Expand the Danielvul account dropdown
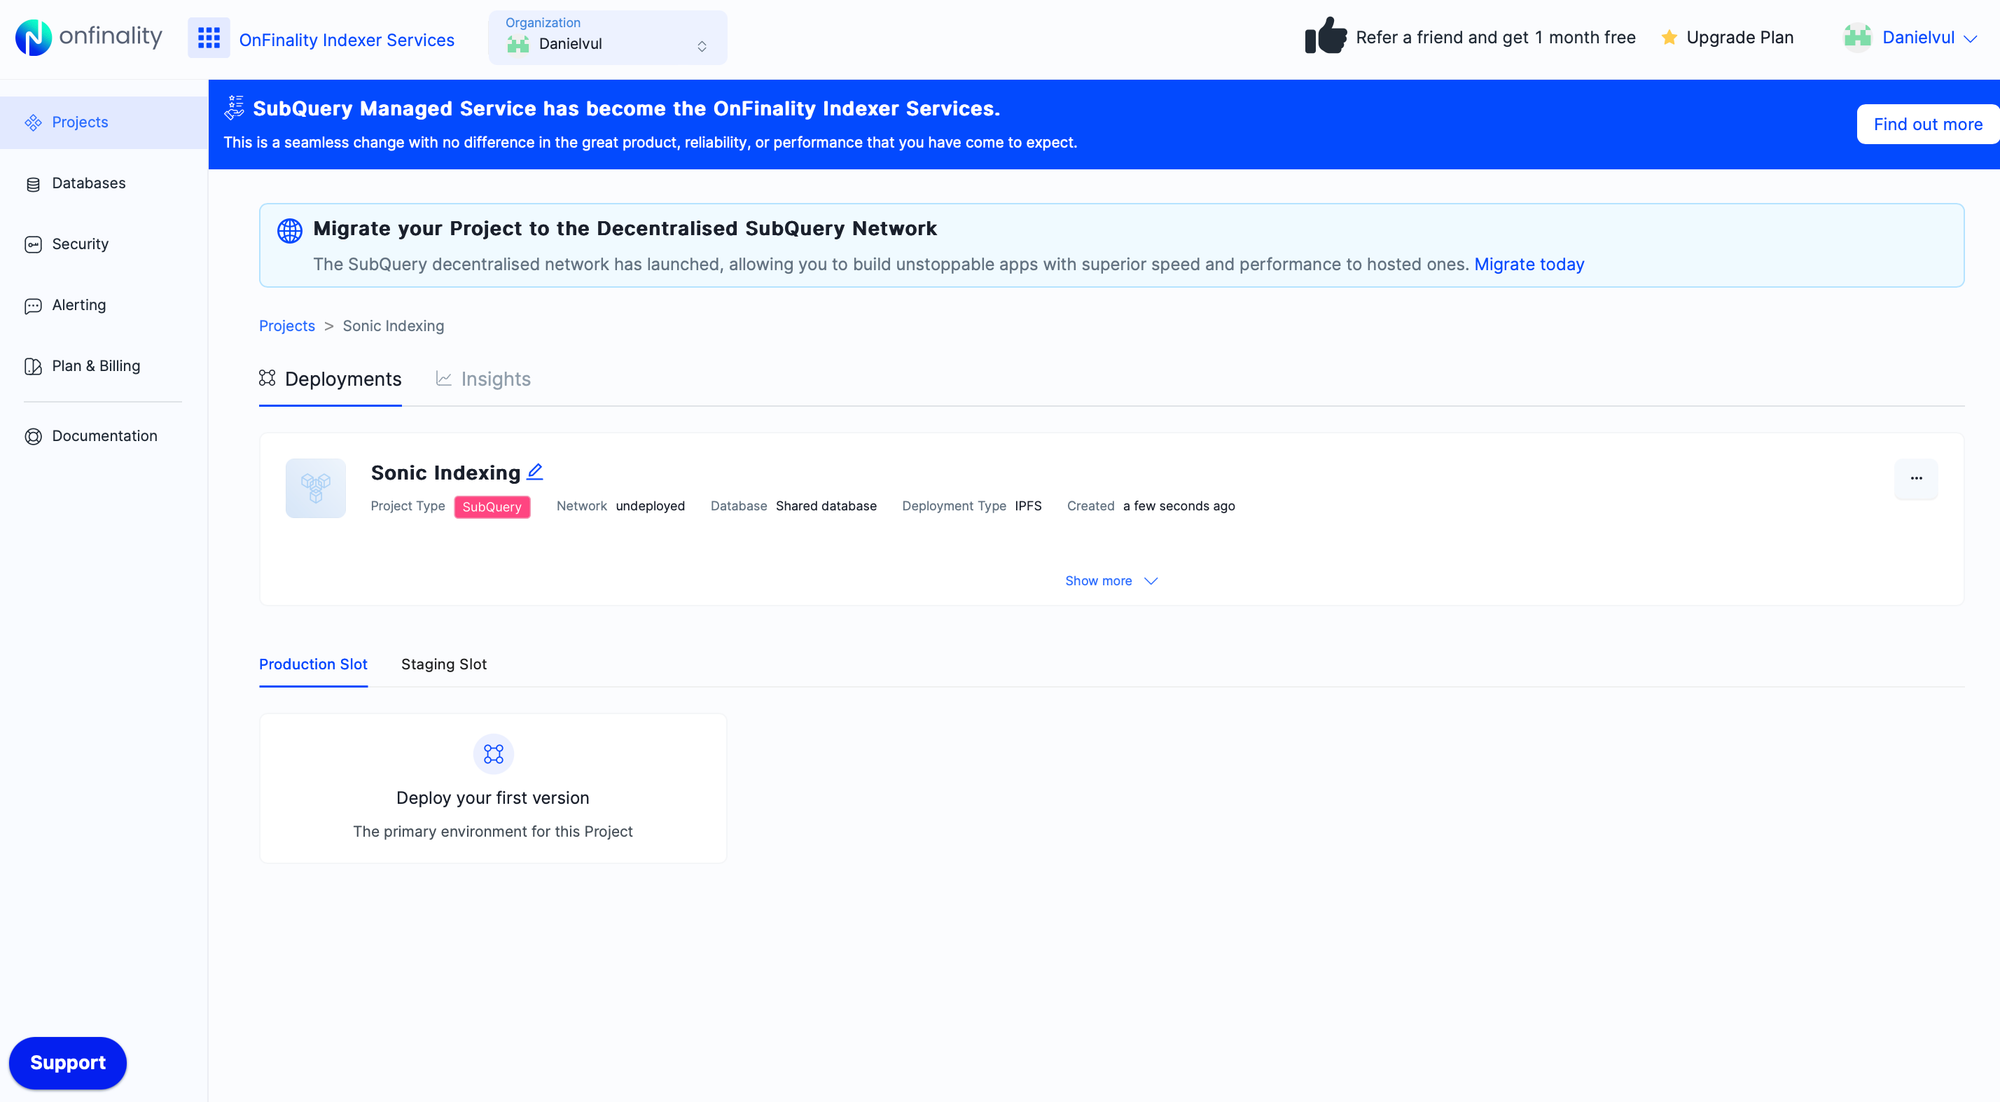The width and height of the screenshot is (2000, 1102). click(1911, 37)
